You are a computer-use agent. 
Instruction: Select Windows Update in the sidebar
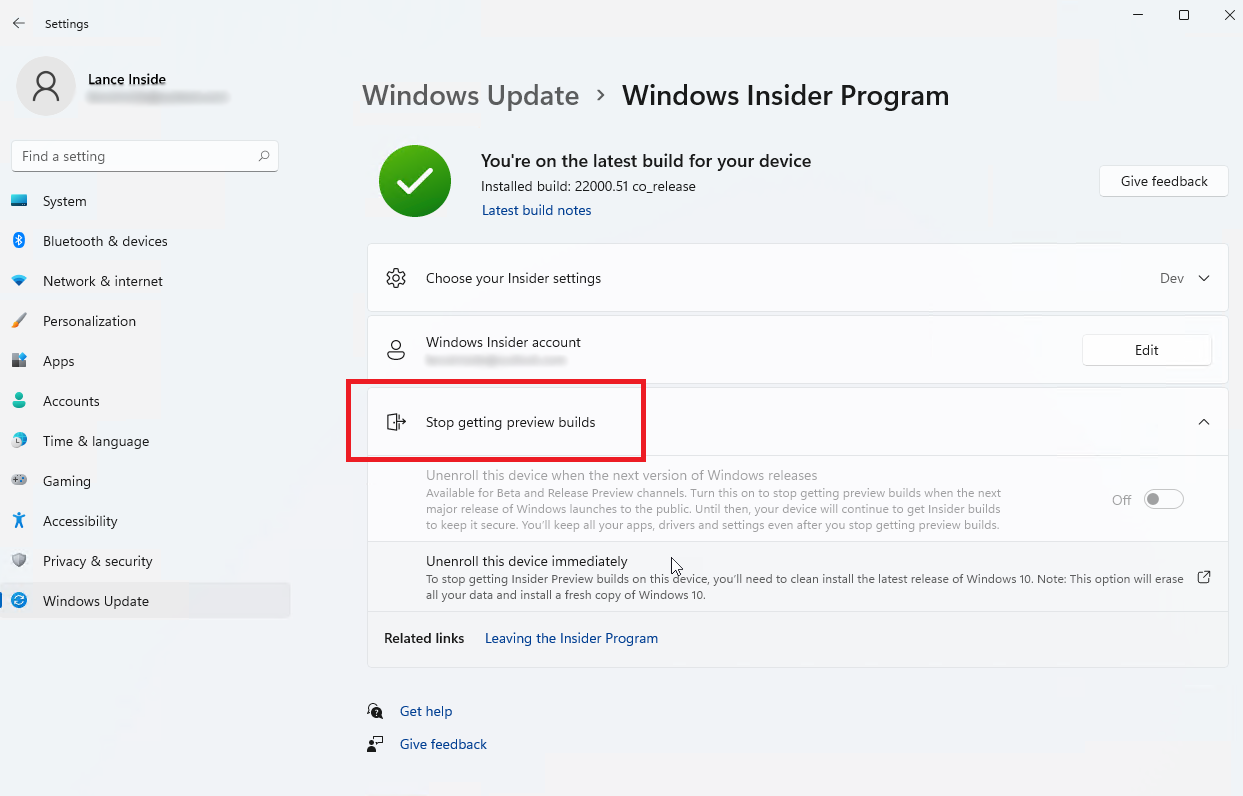pyautogui.click(x=146, y=601)
